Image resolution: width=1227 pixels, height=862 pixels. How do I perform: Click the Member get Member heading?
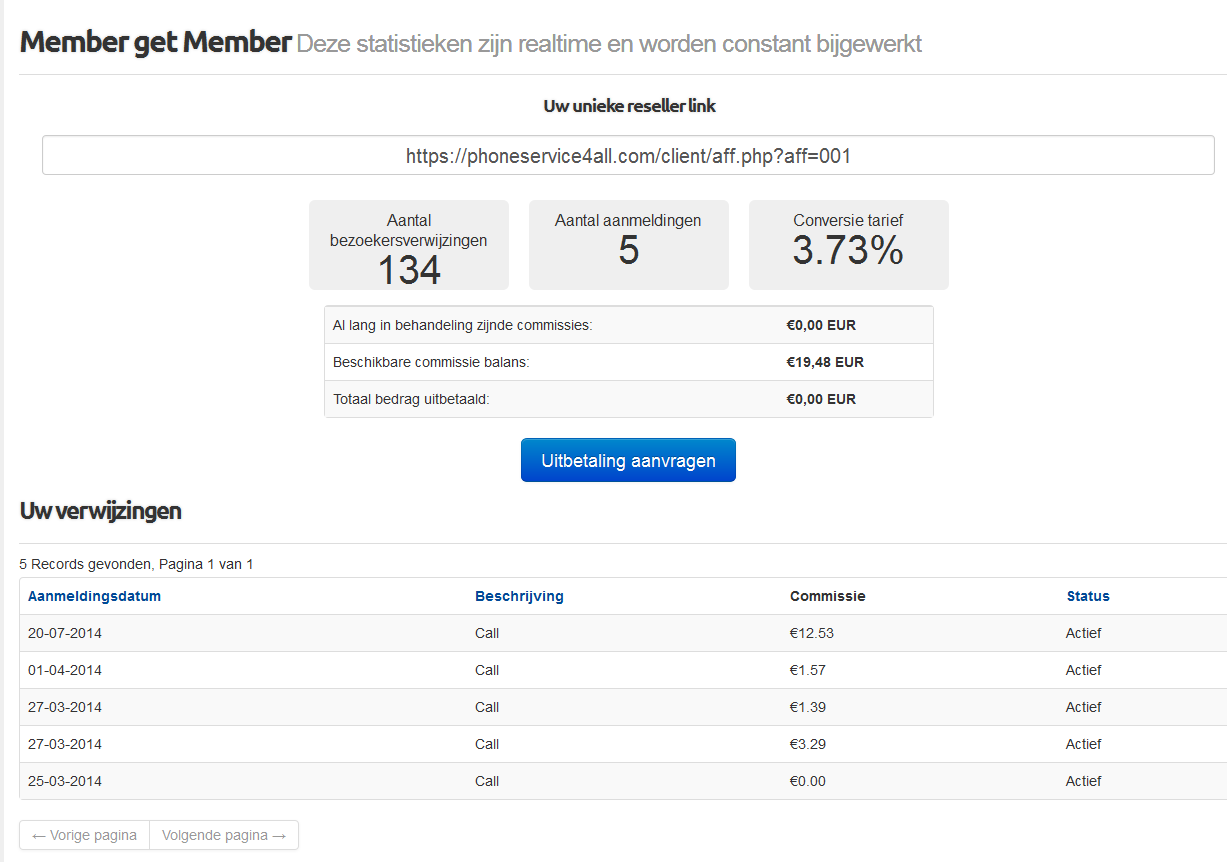click(154, 42)
